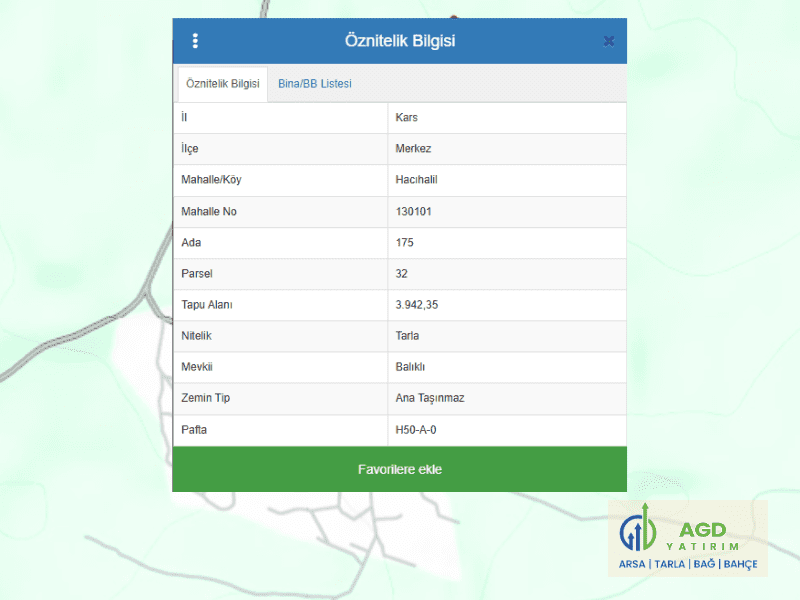Click the Hacıhalil Mahalle/Köy value
The width and height of the screenshot is (800, 600).
coord(417,180)
